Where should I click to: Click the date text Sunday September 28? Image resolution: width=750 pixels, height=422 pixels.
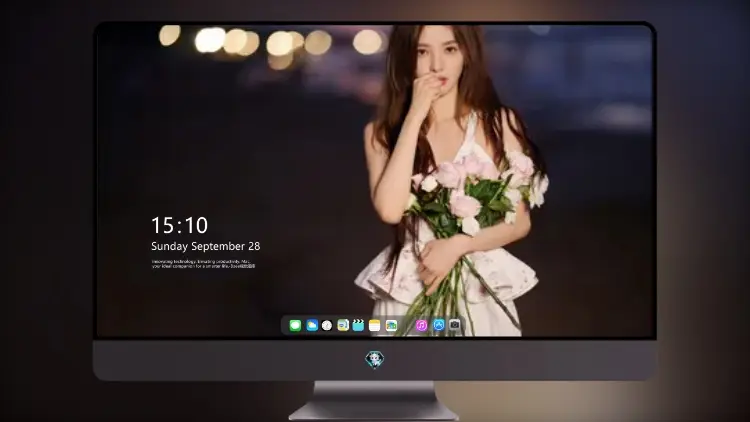point(206,246)
